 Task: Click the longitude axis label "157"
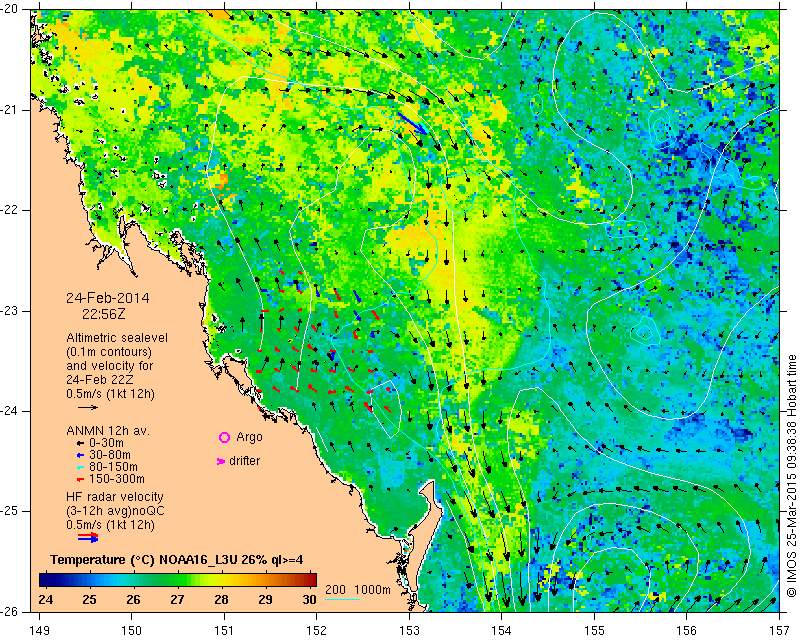click(780, 631)
